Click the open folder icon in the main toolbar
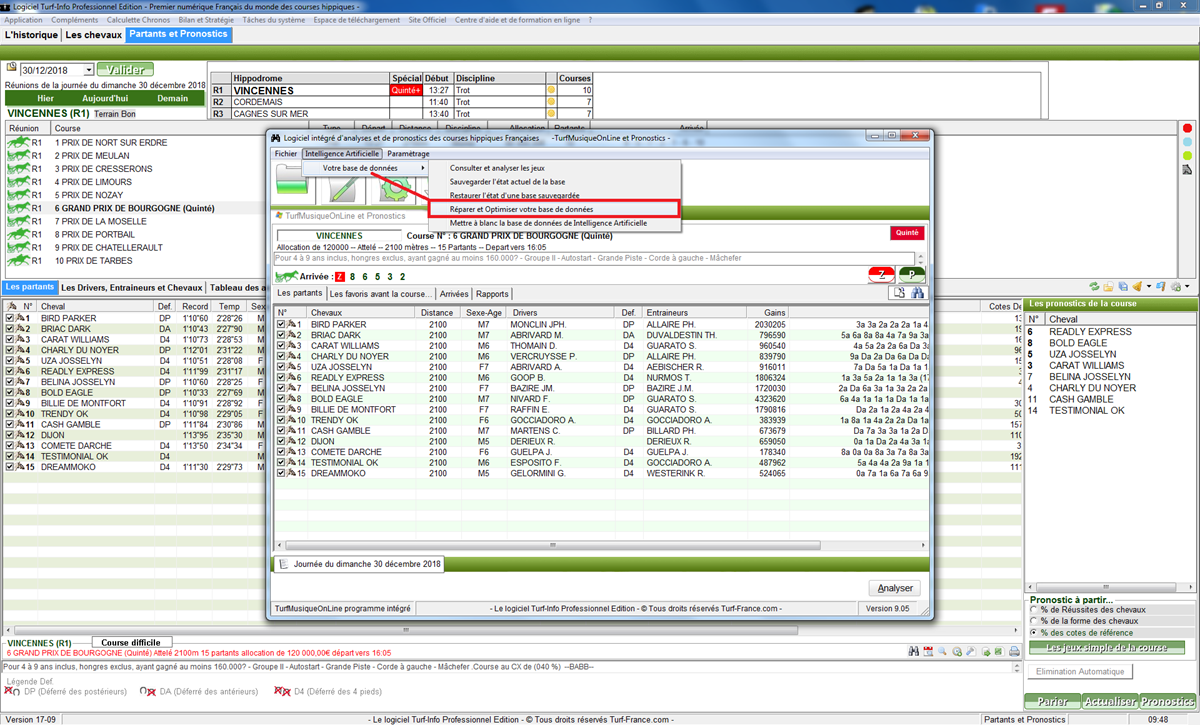 point(1108,286)
